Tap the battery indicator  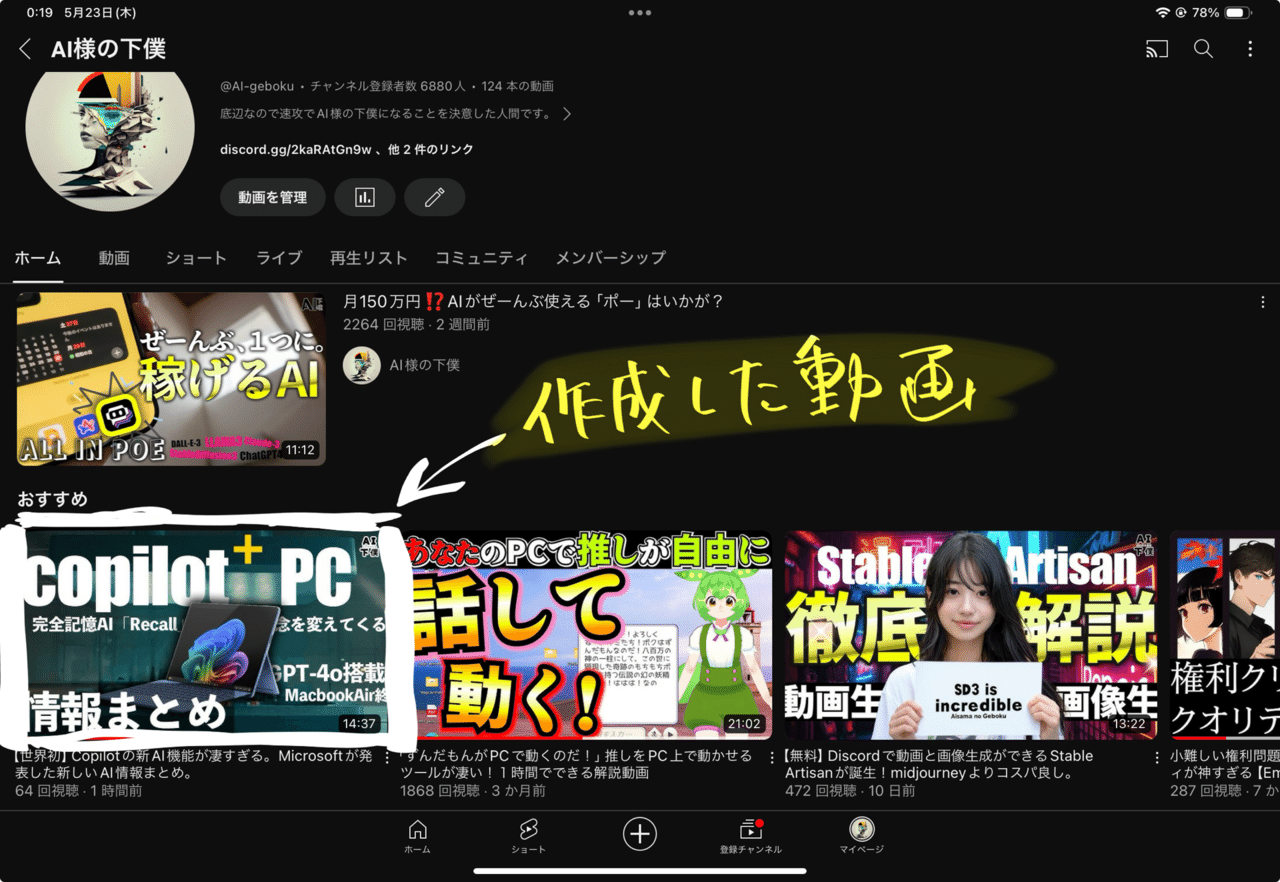pyautogui.click(x=1237, y=13)
